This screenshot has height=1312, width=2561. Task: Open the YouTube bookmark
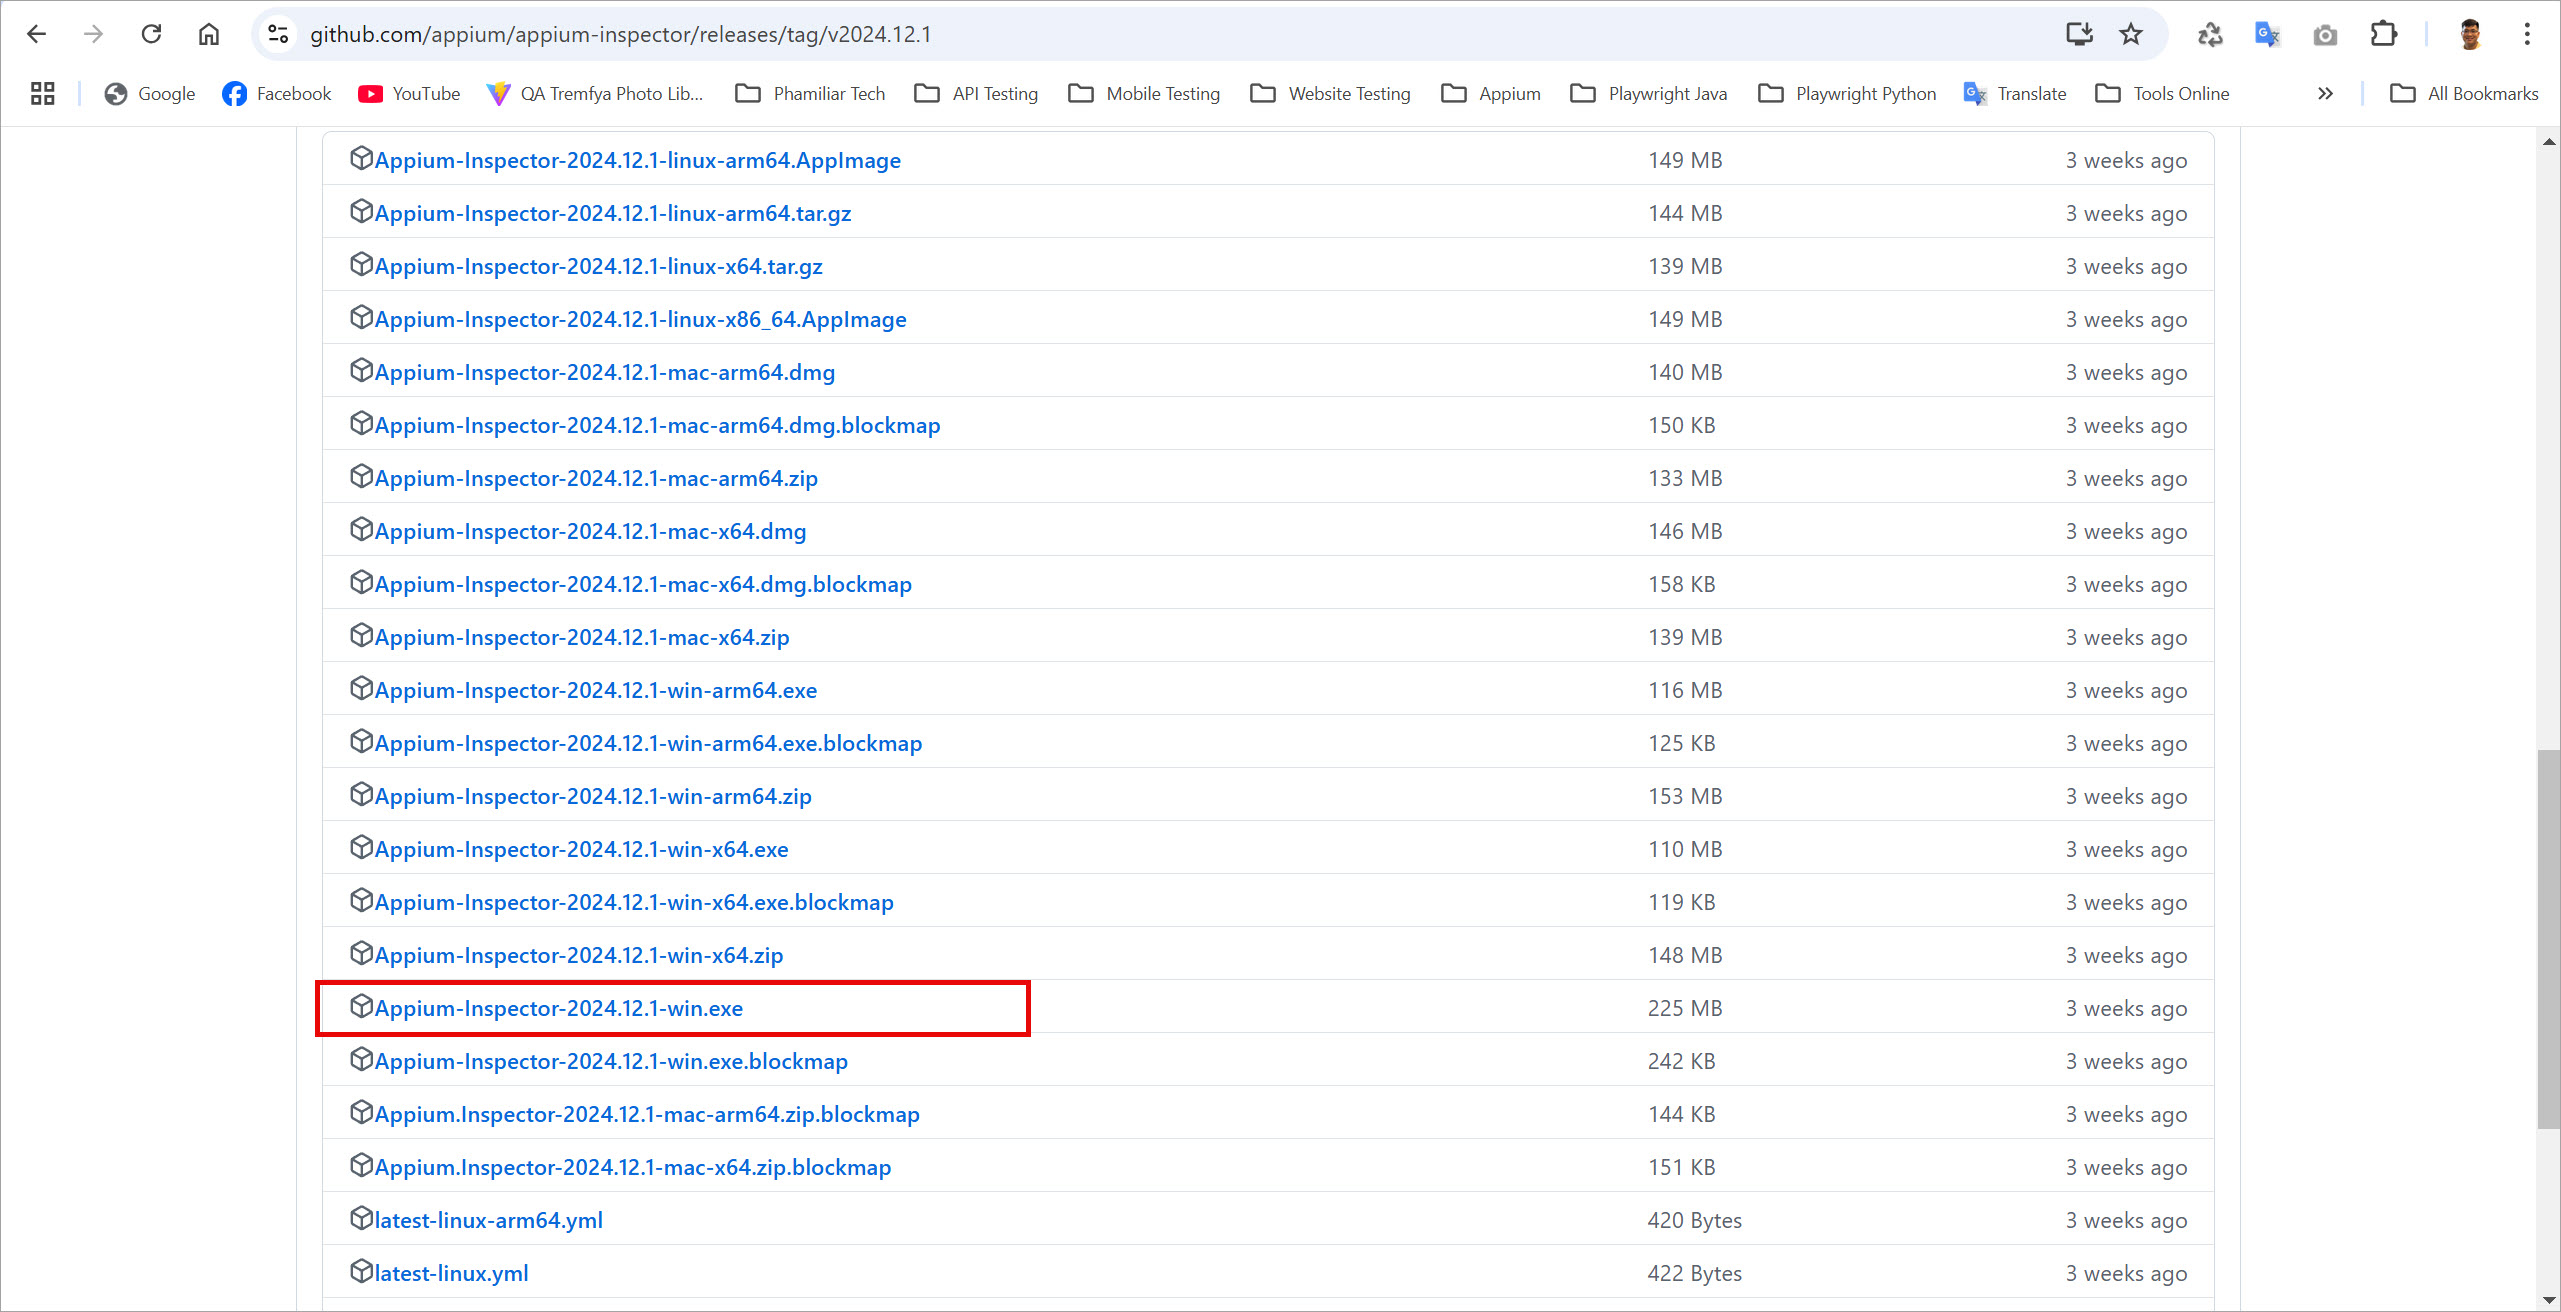409,93
